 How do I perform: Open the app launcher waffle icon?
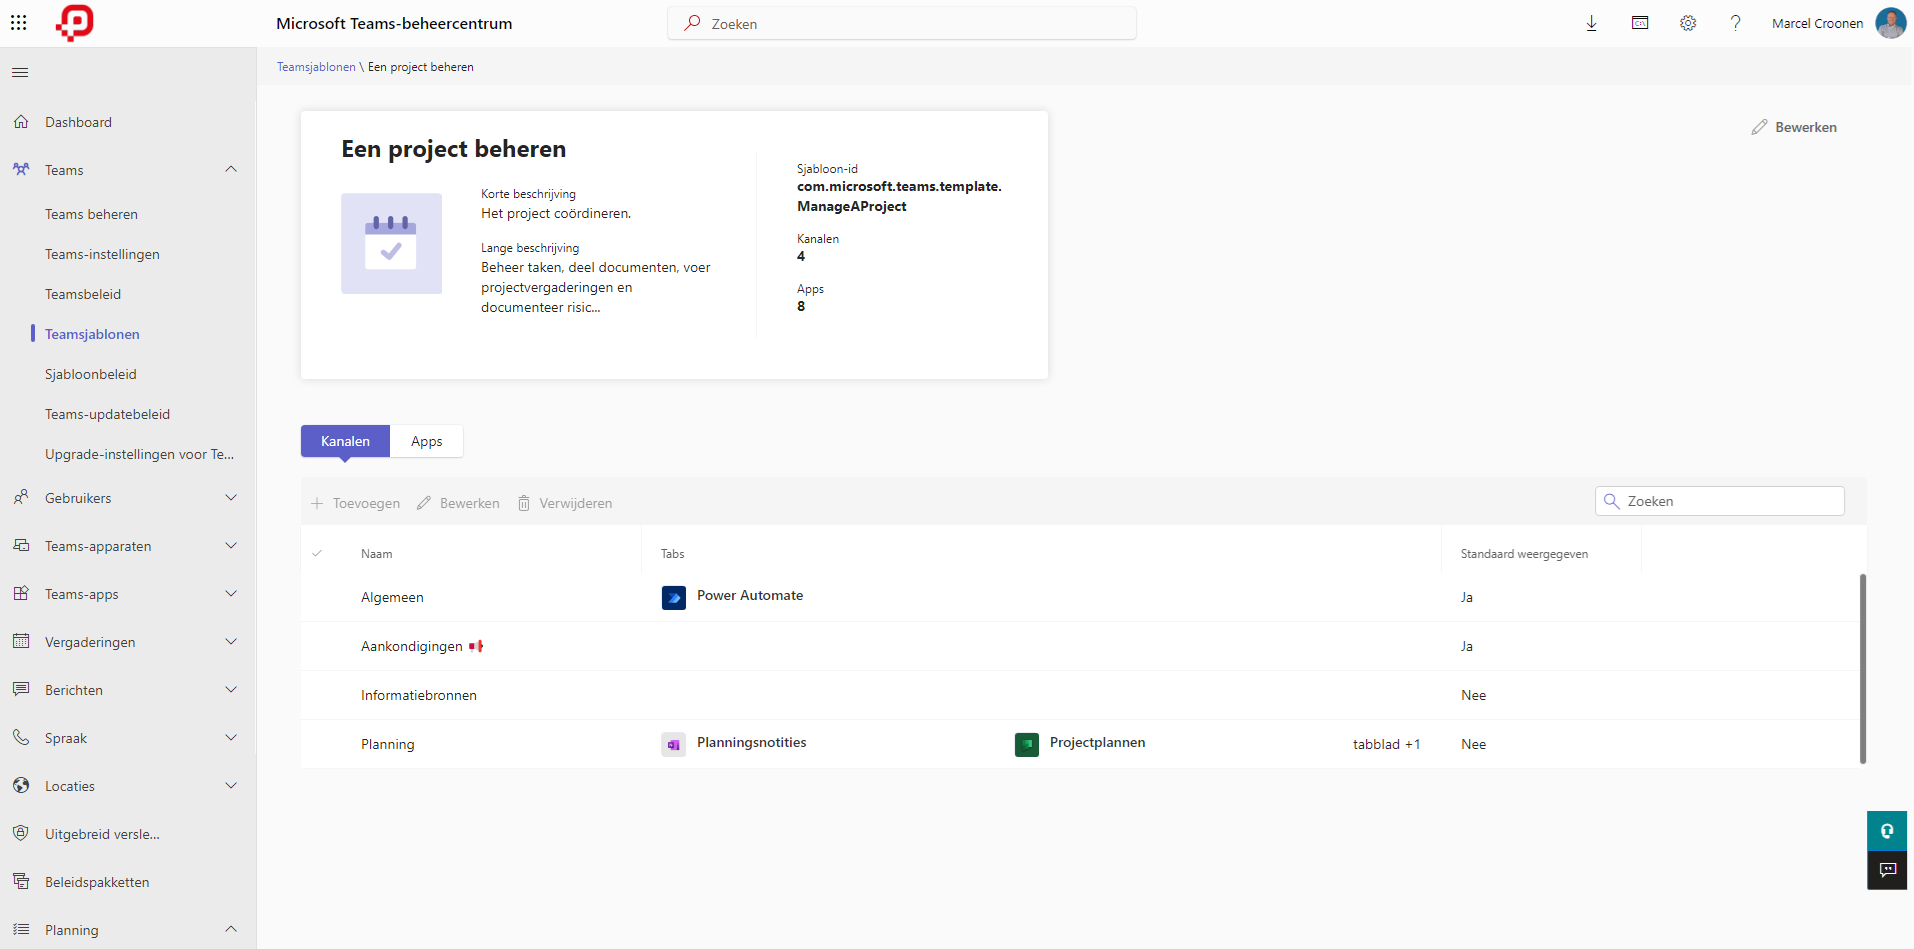pyautogui.click(x=19, y=23)
